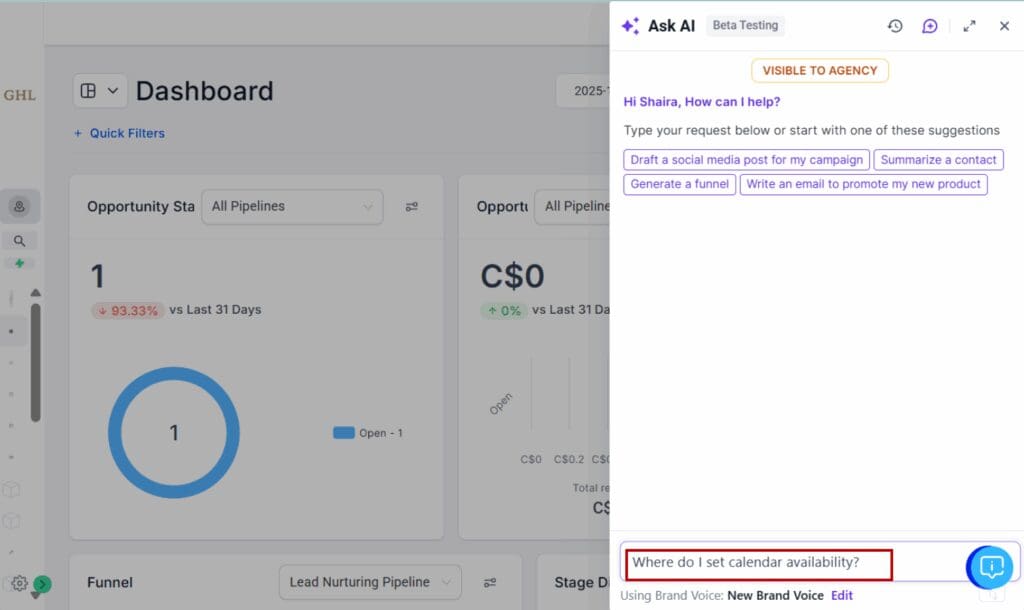Expand the Ask AI panel to fullscreen
1024x610 pixels.
[968, 26]
